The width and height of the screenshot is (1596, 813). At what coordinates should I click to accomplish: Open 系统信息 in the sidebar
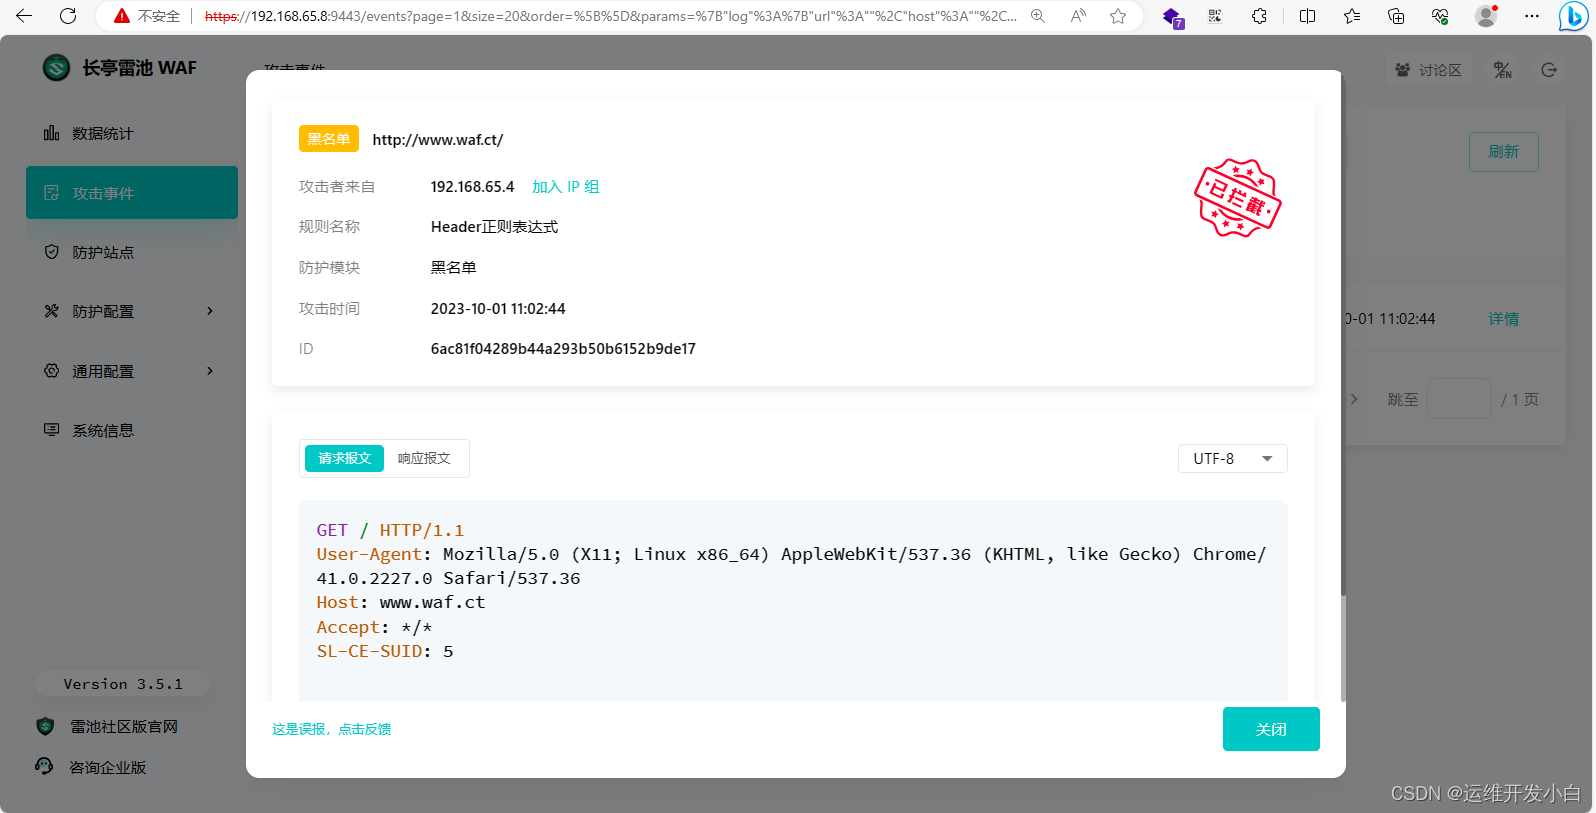(x=132, y=430)
